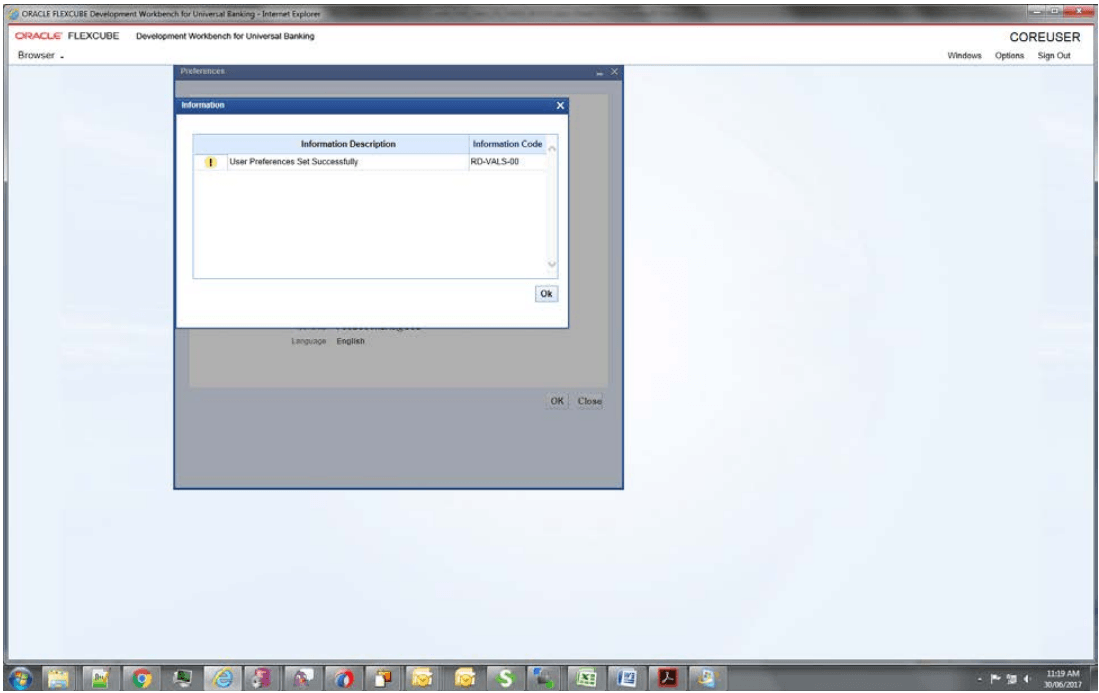The width and height of the screenshot is (1099, 693).
Task: Click OK in the Preferences window
Action: 557,401
